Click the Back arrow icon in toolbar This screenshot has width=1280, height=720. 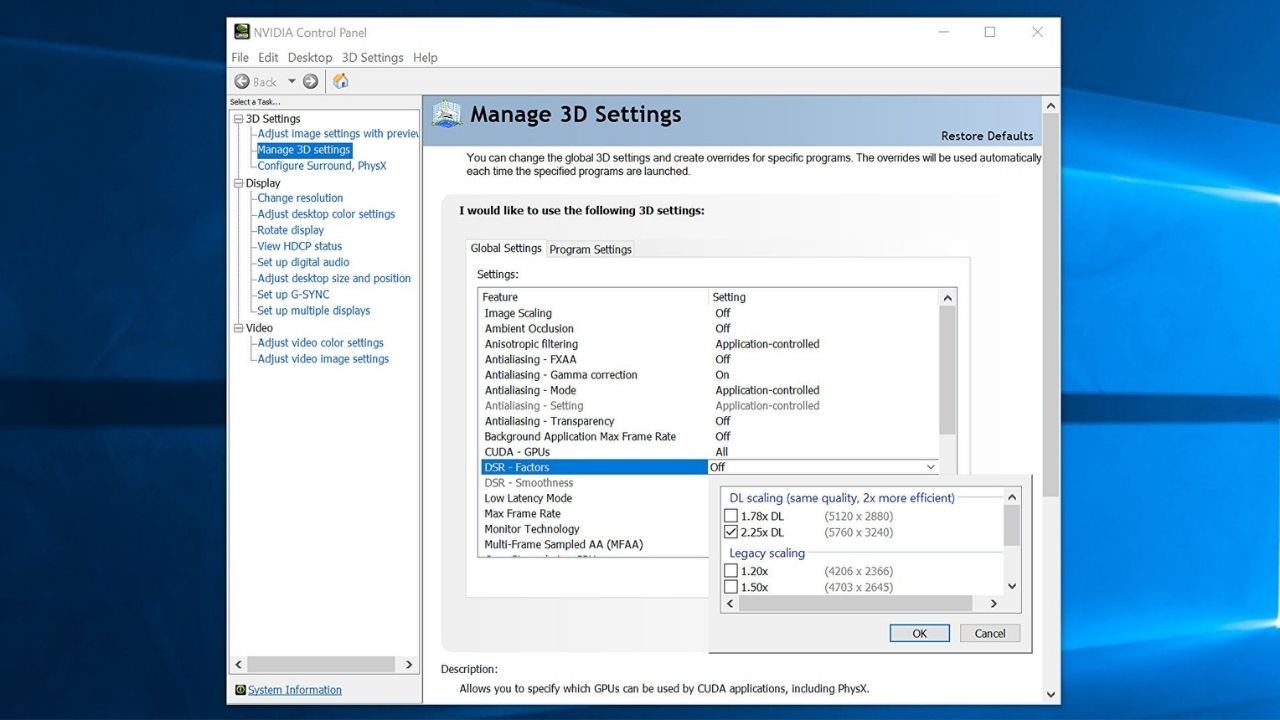point(242,82)
